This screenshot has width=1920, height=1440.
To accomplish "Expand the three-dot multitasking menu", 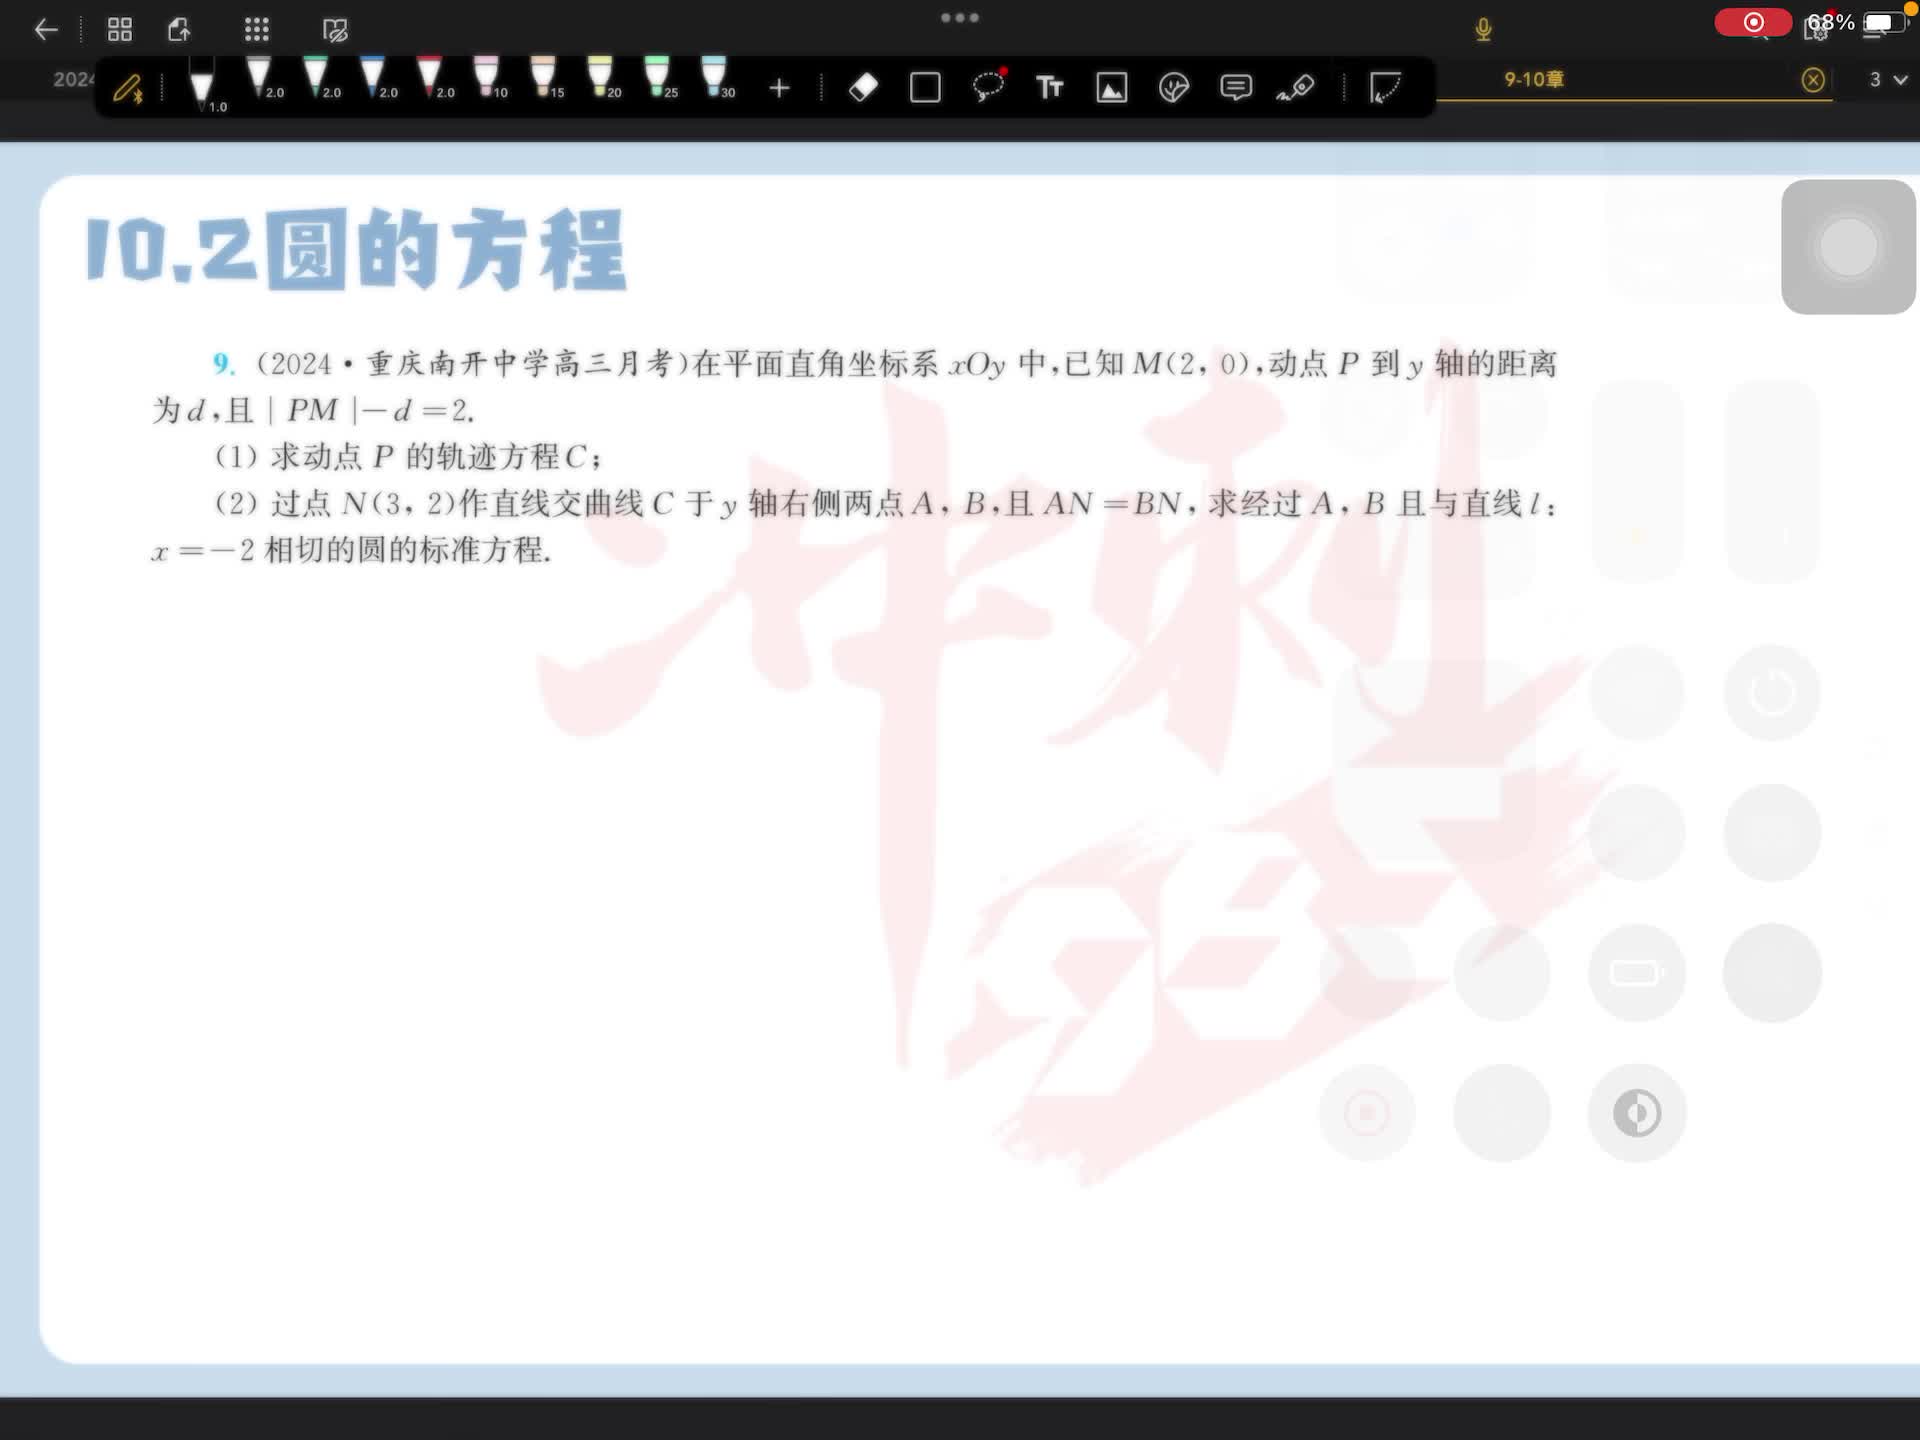I will pos(959,18).
